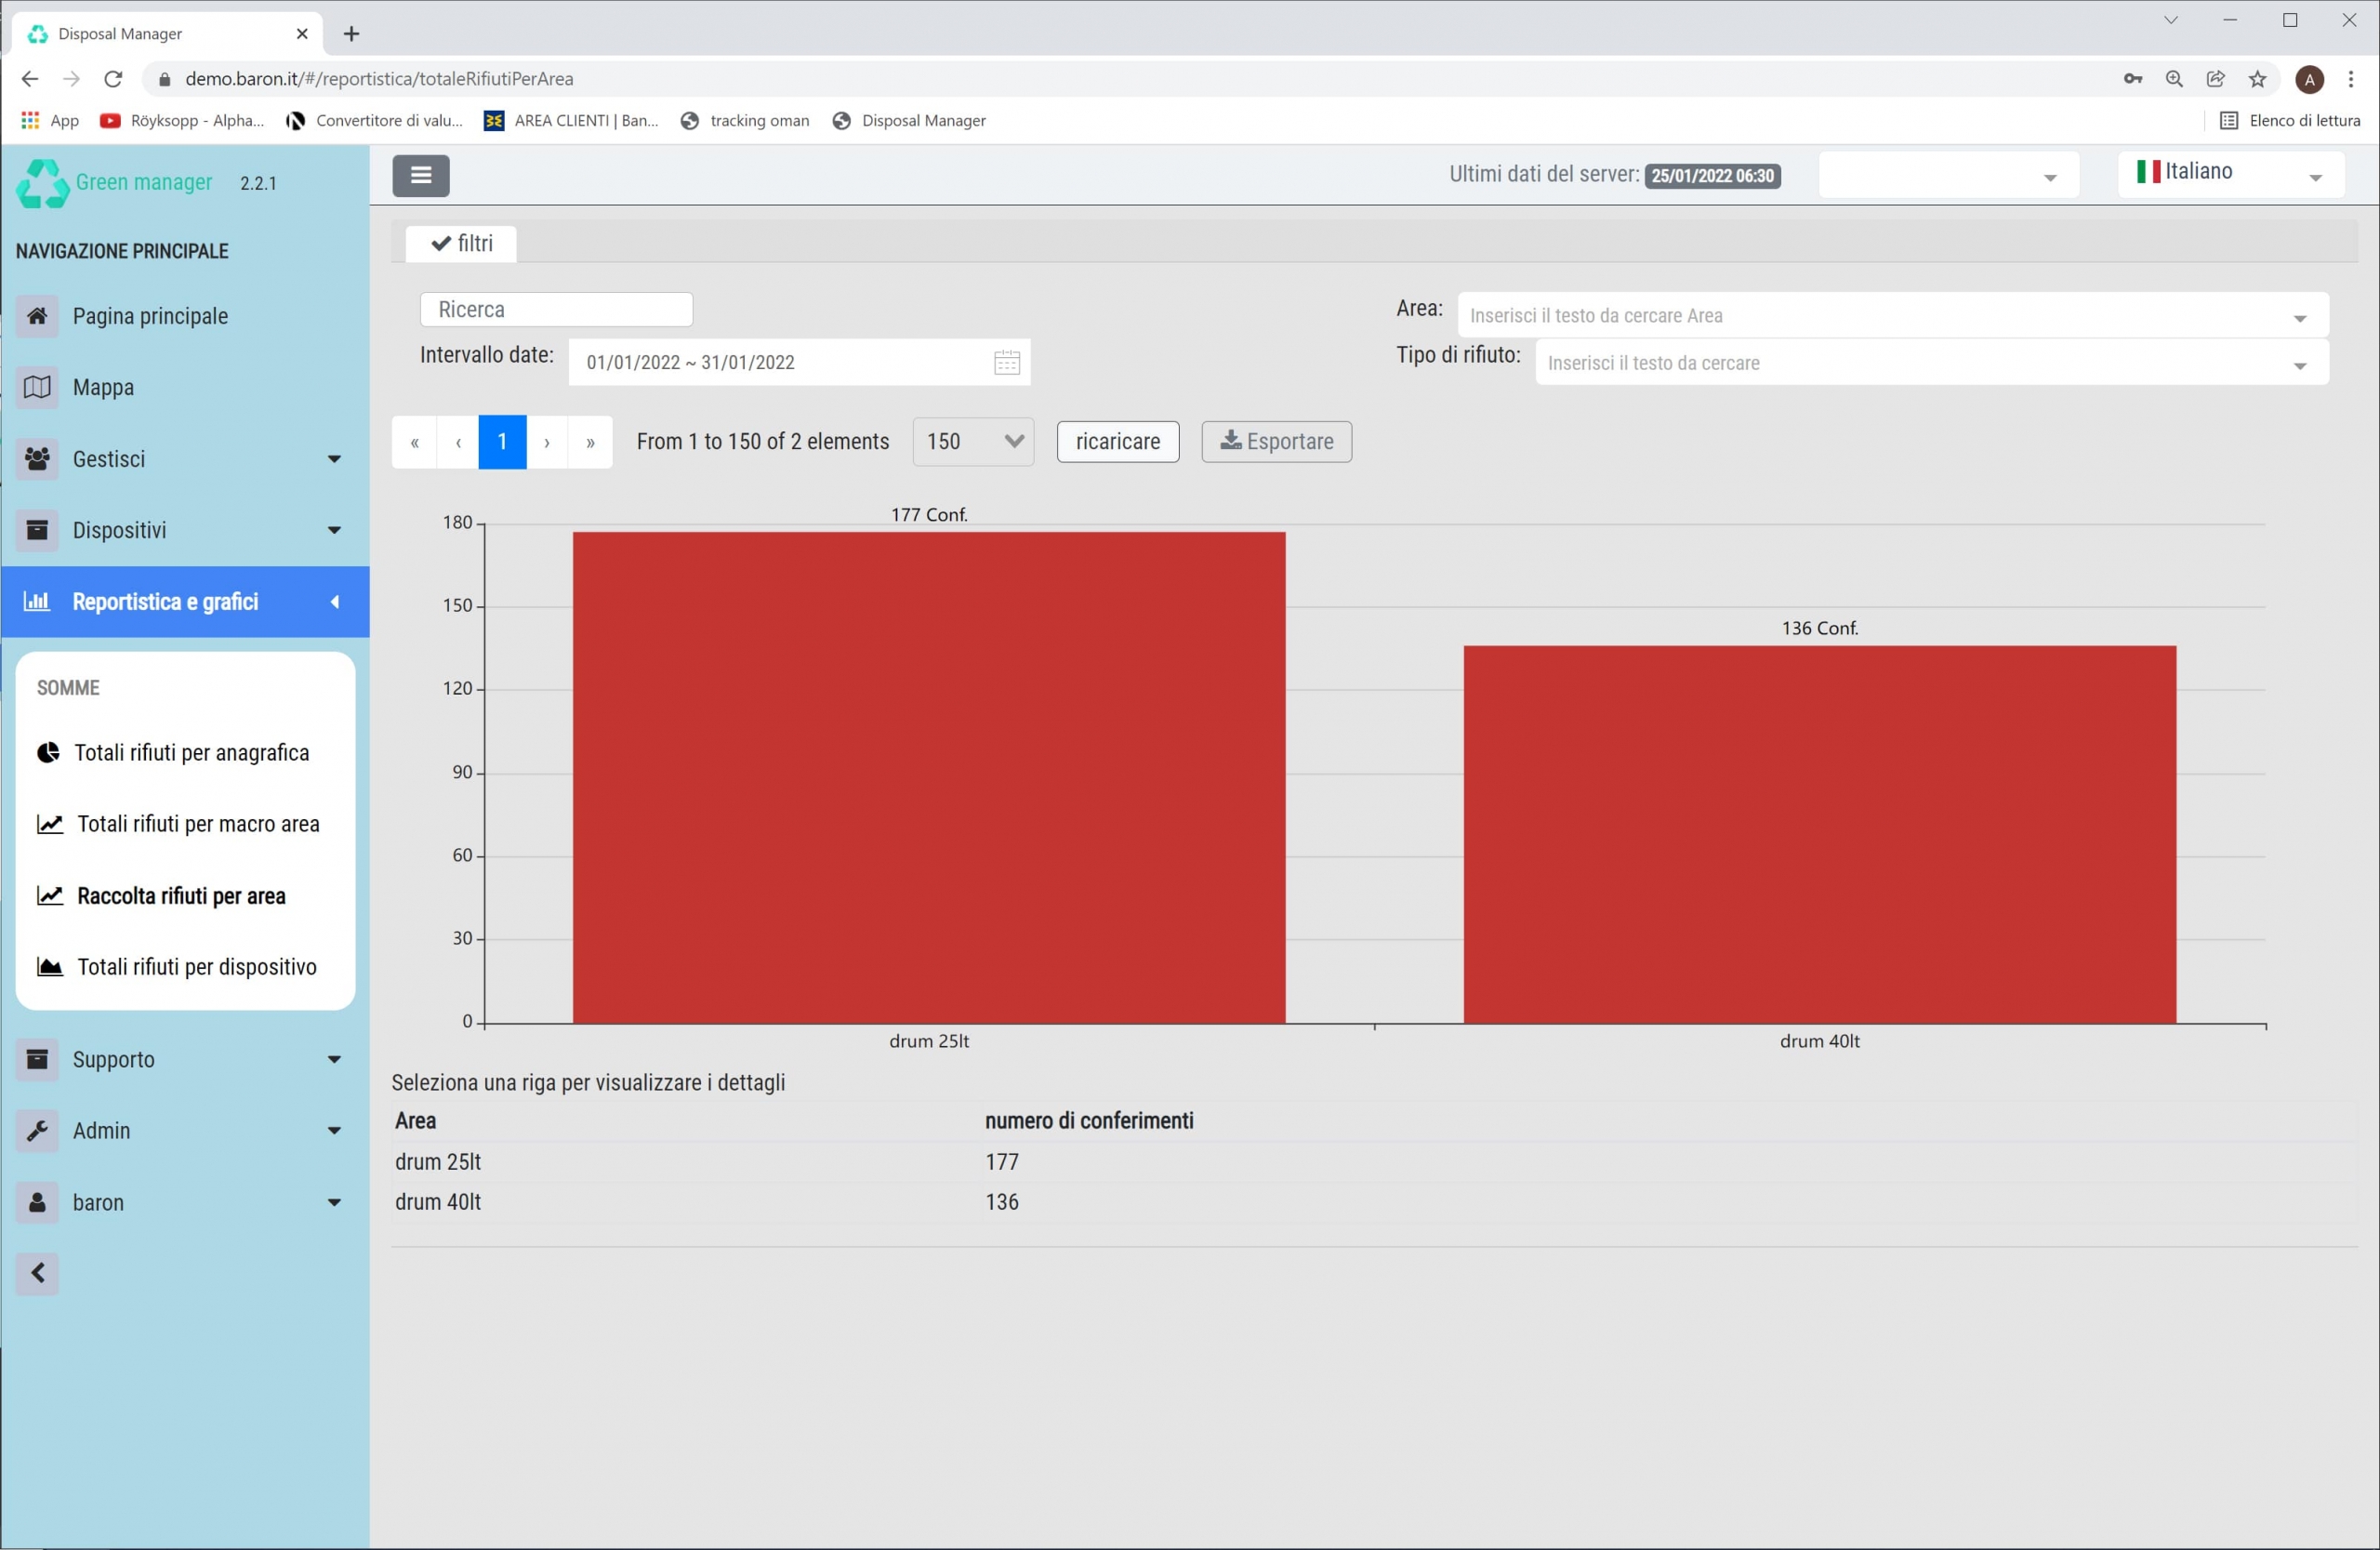Click the baron user icon

click(x=37, y=1202)
